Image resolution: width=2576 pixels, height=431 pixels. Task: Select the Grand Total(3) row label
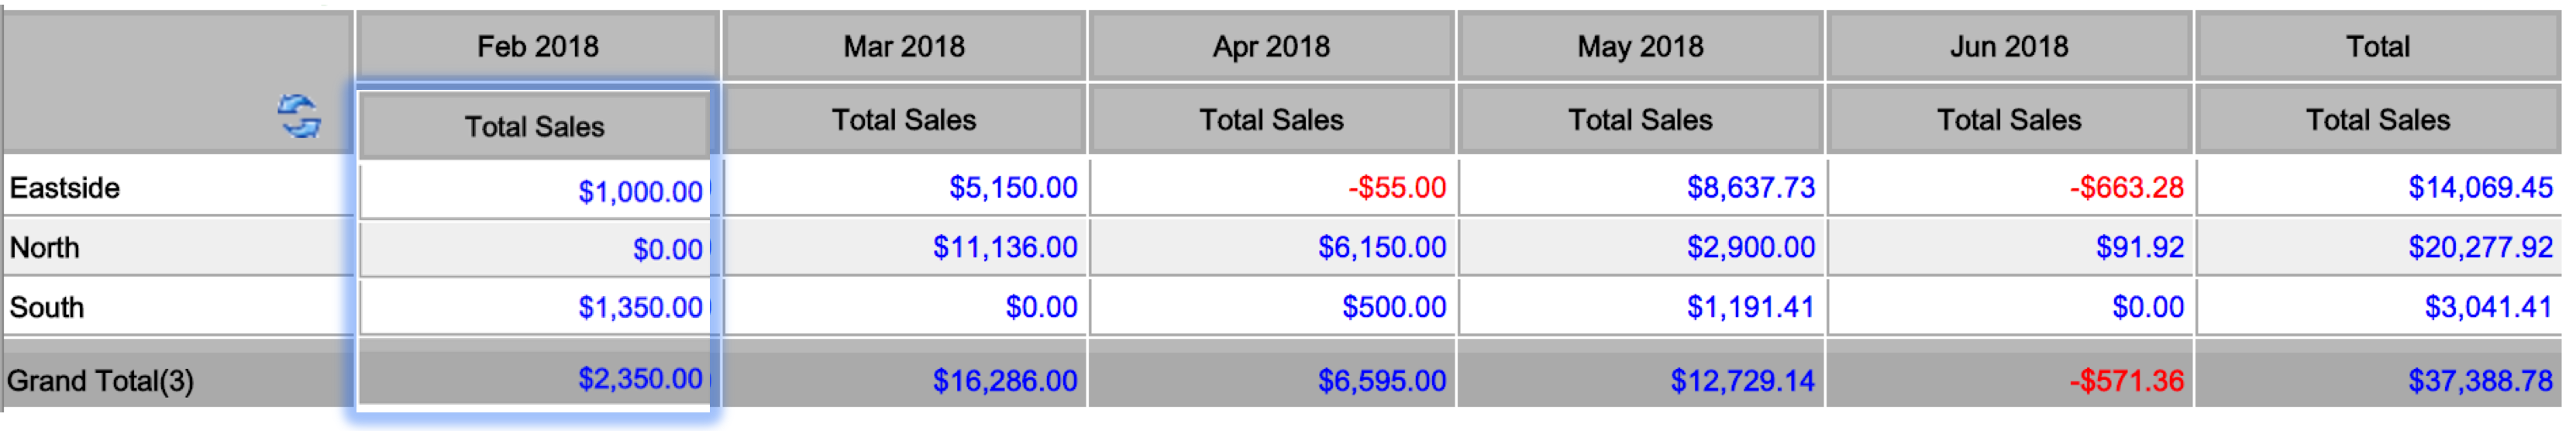(x=100, y=381)
